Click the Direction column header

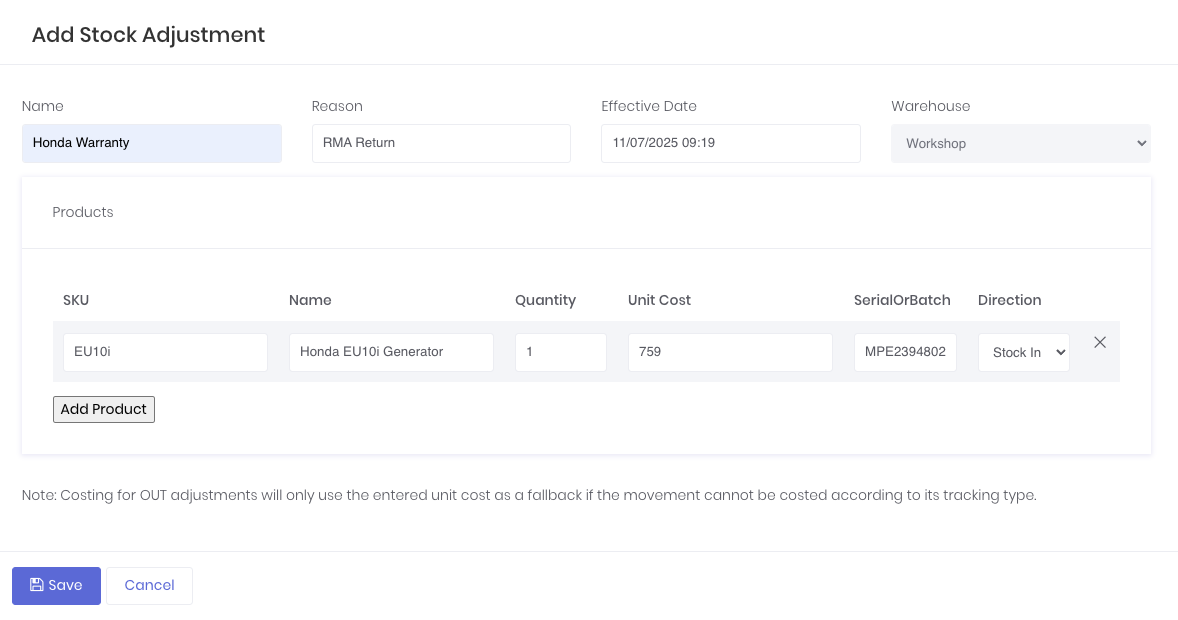1009,300
